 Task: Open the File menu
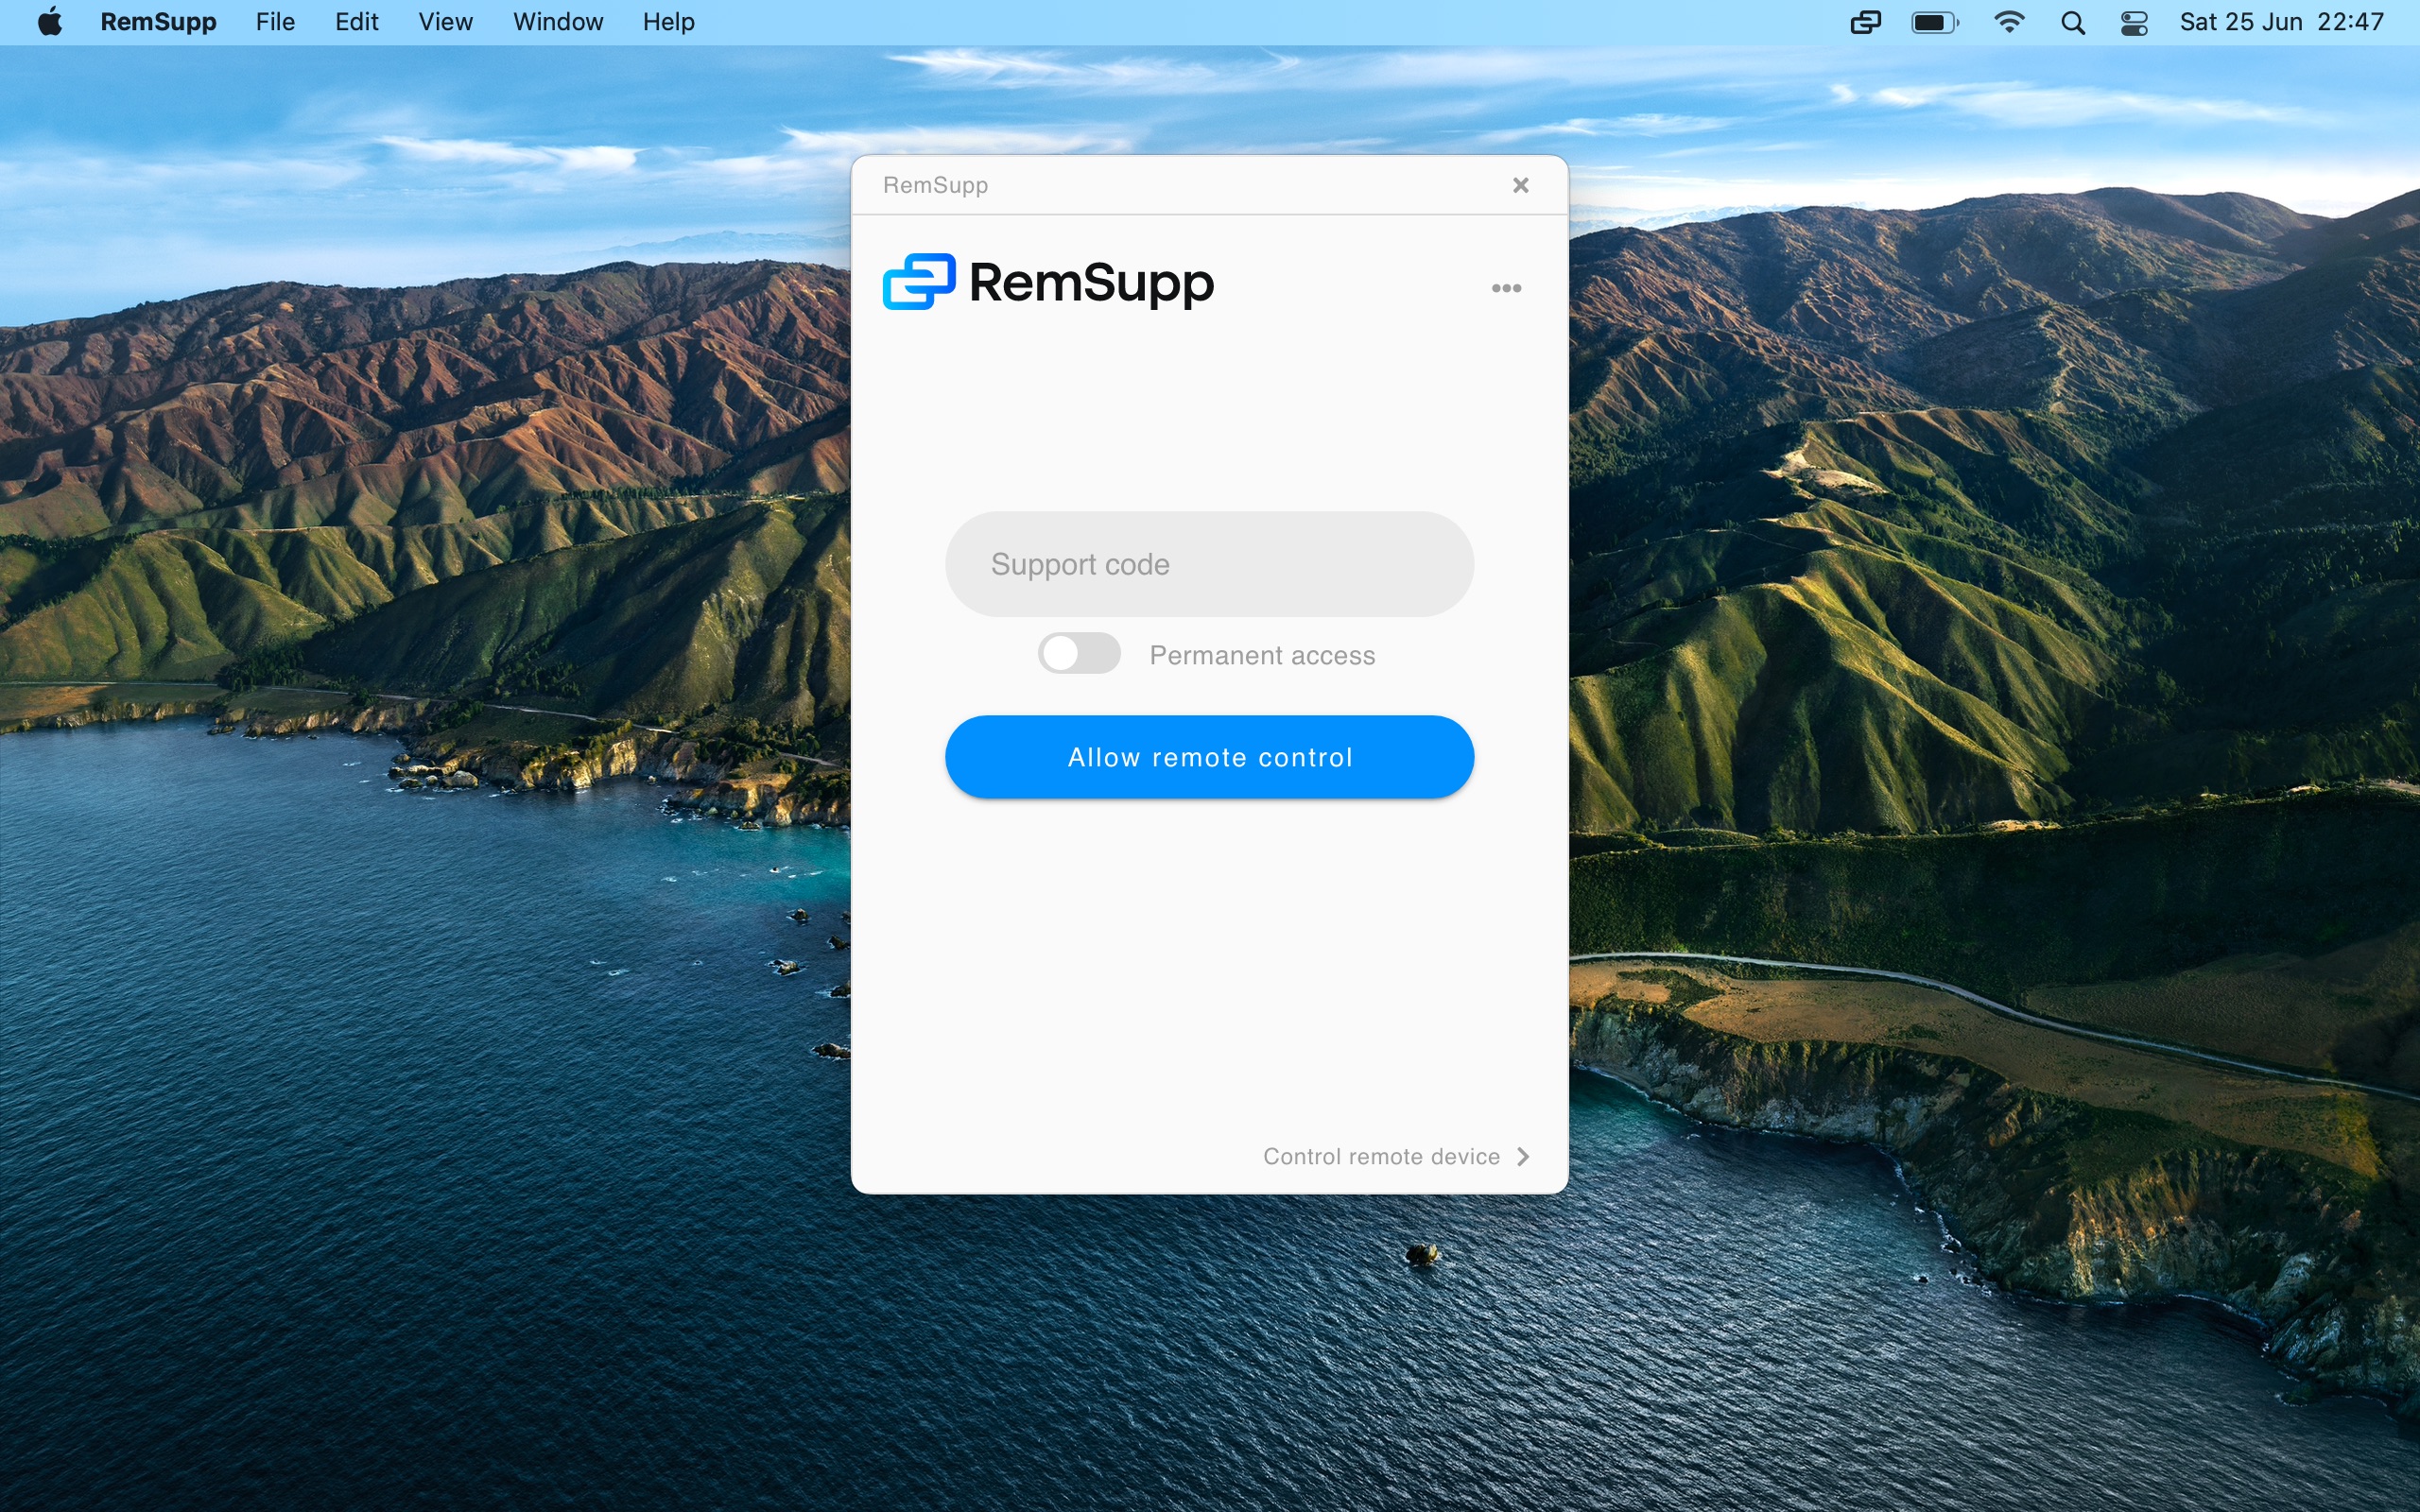(x=275, y=22)
